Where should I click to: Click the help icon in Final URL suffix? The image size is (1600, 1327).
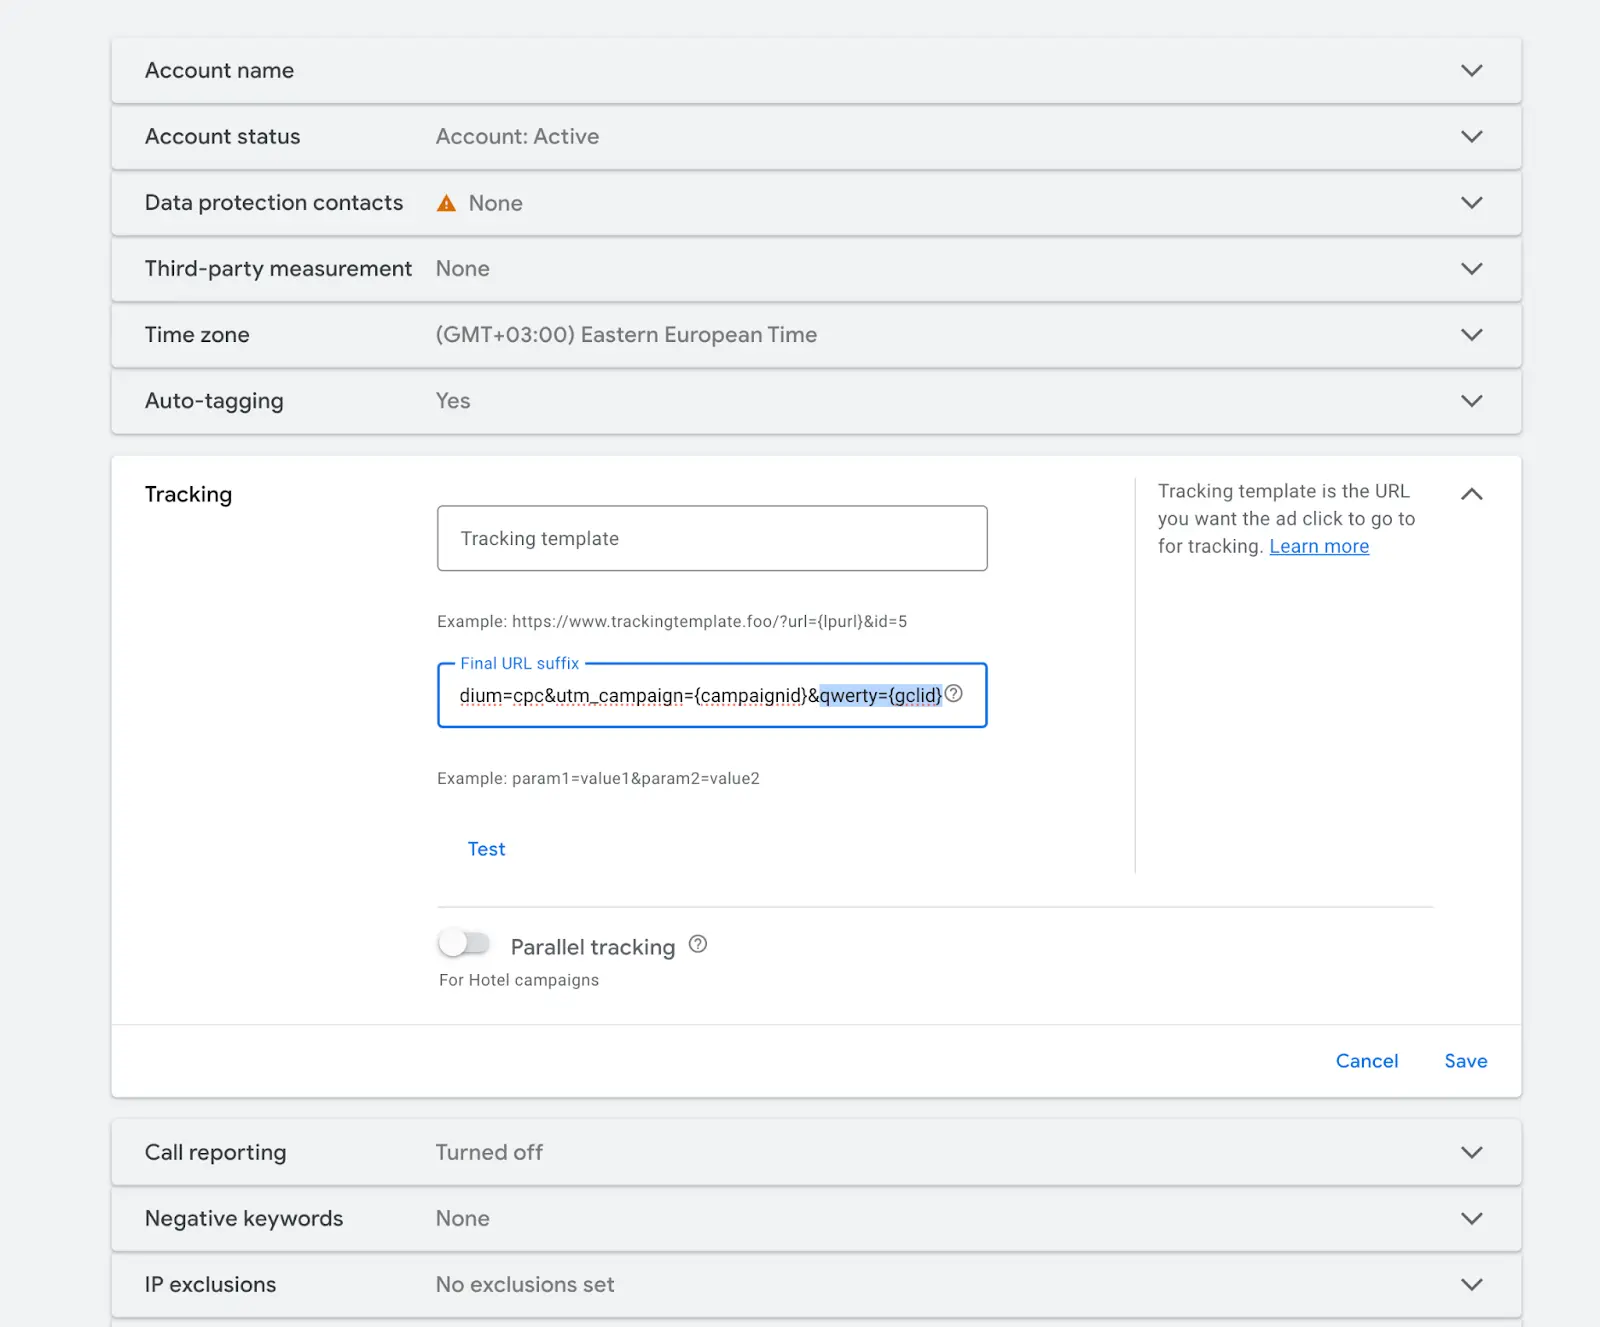point(954,694)
